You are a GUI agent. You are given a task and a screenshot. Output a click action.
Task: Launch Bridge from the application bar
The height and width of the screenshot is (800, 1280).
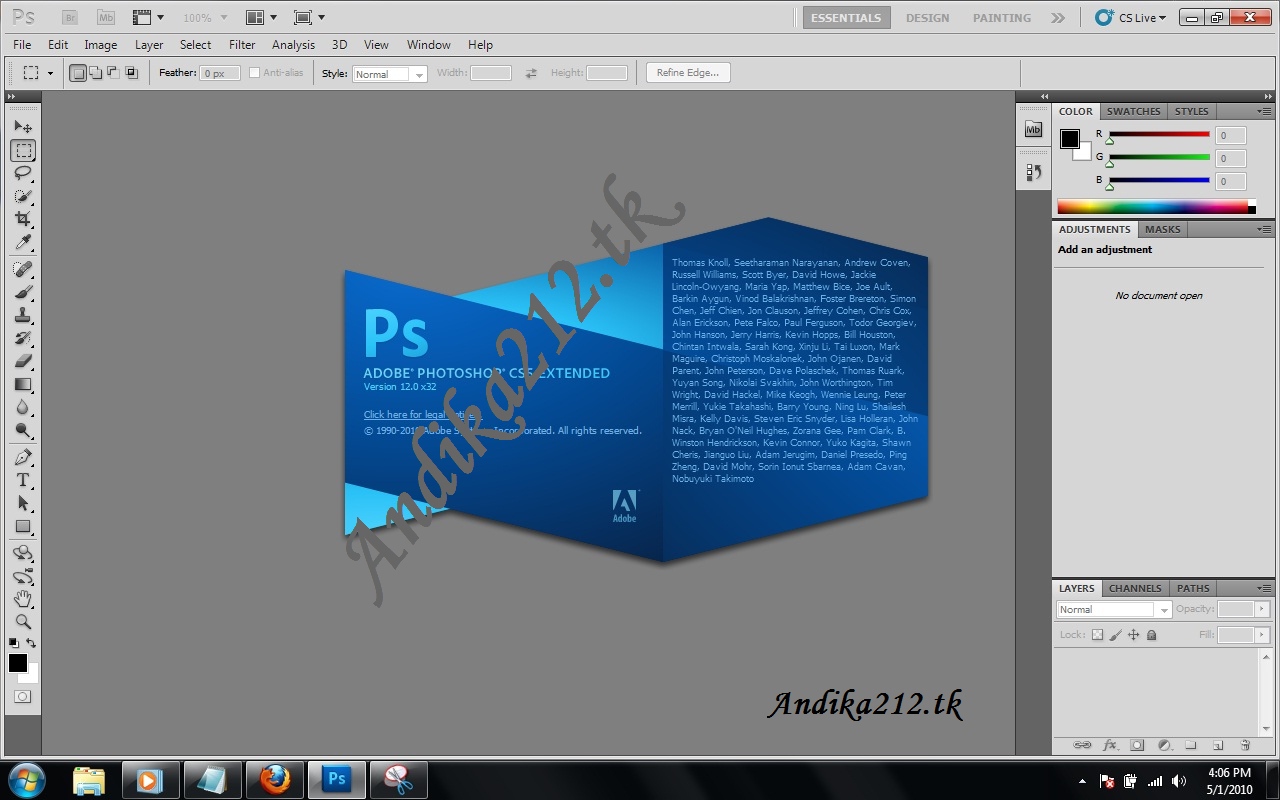70,18
